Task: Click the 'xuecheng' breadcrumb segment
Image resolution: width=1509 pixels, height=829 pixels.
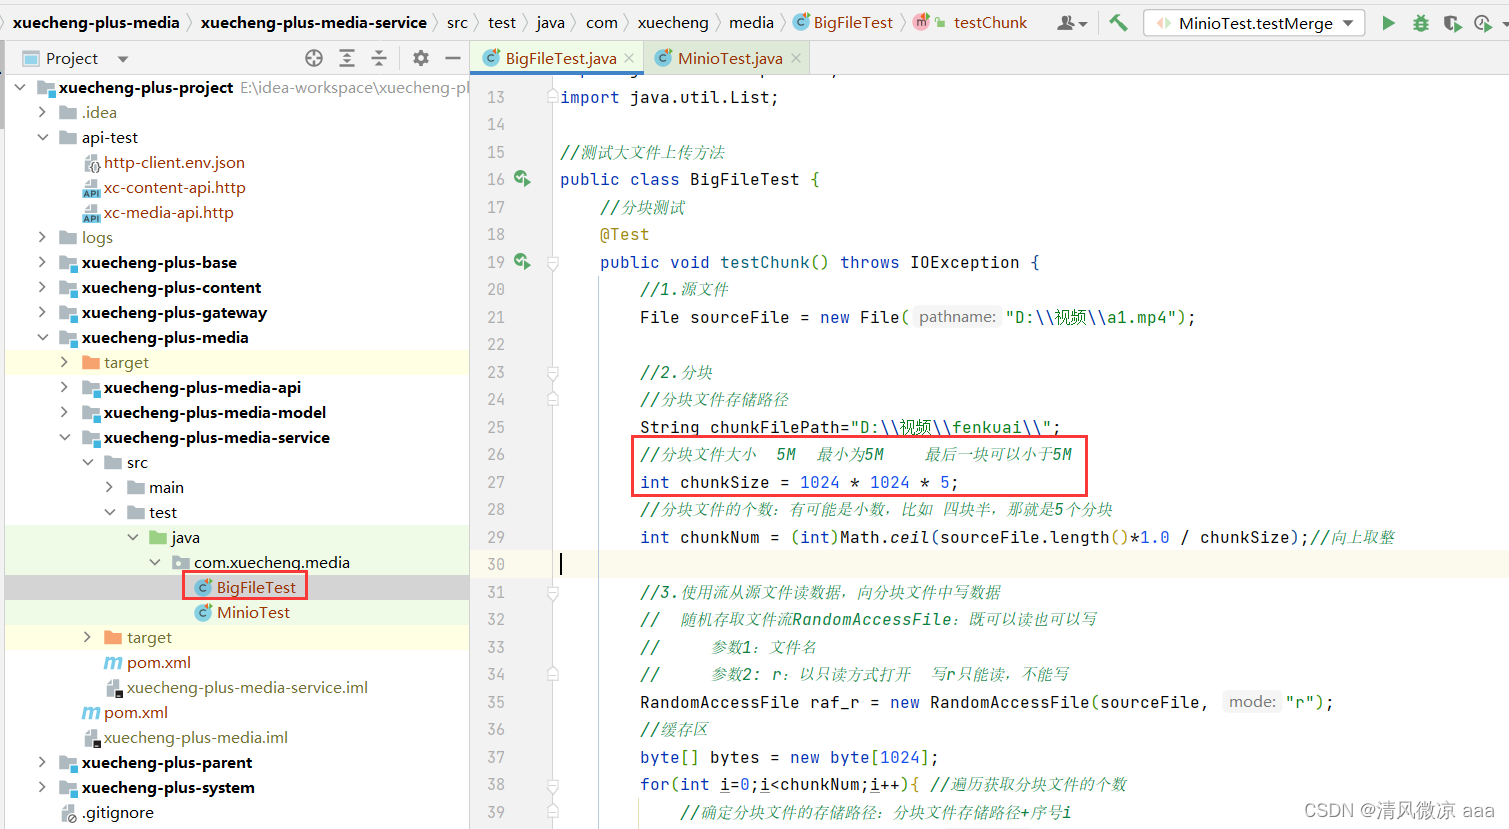Action: 673,22
